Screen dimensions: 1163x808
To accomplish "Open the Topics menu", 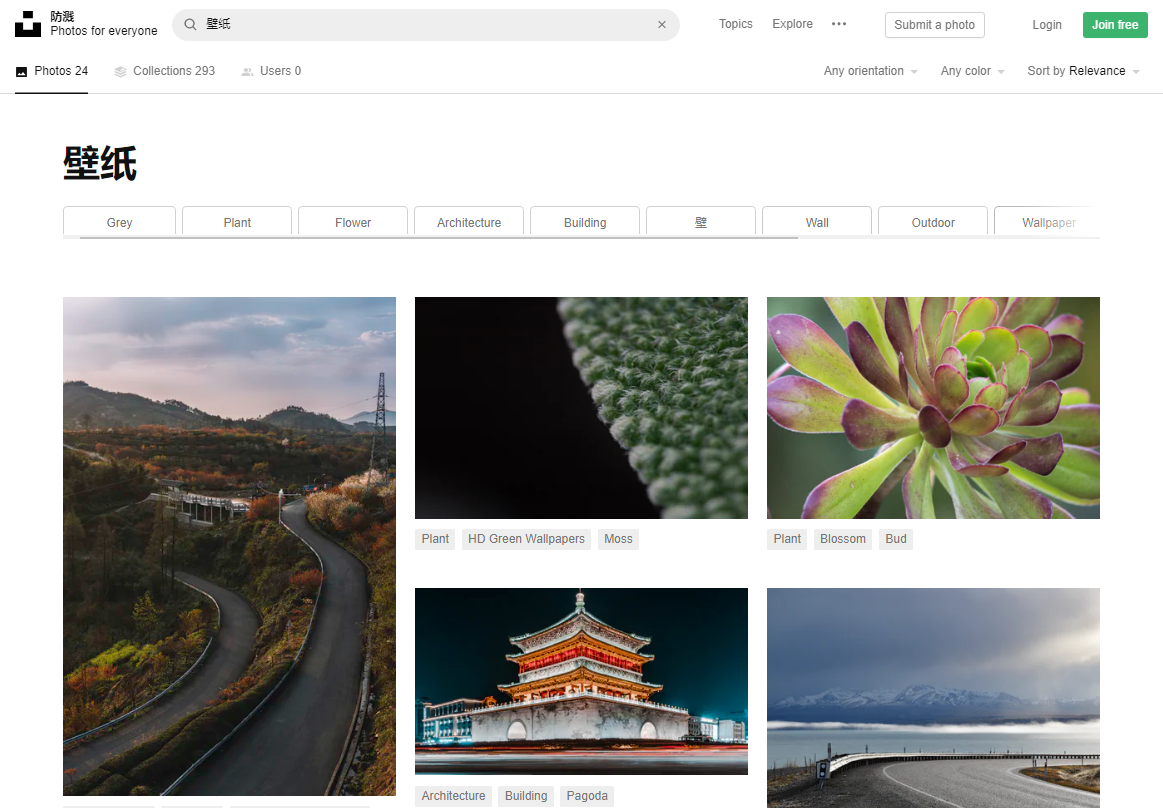I will point(735,24).
